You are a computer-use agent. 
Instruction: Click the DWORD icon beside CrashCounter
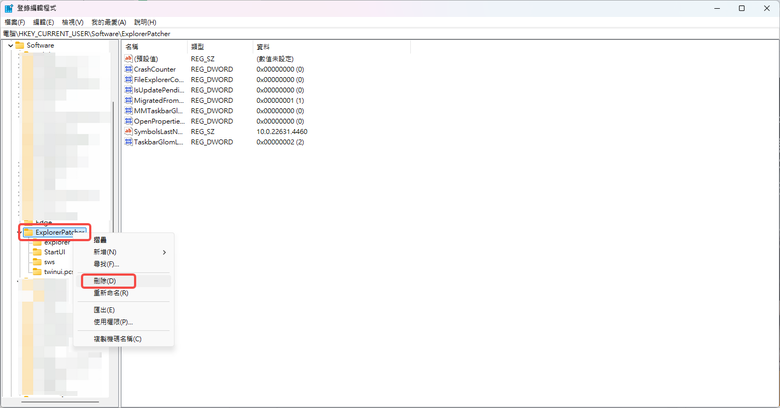(x=128, y=69)
